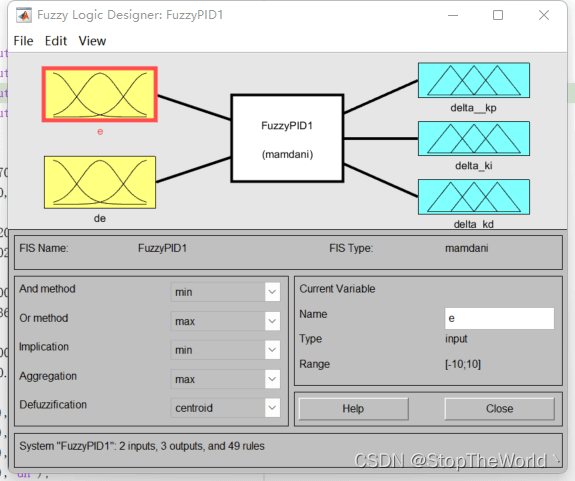Select the delta_ki output block
Image resolution: width=575 pixels, height=481 pixels.
pos(474,139)
